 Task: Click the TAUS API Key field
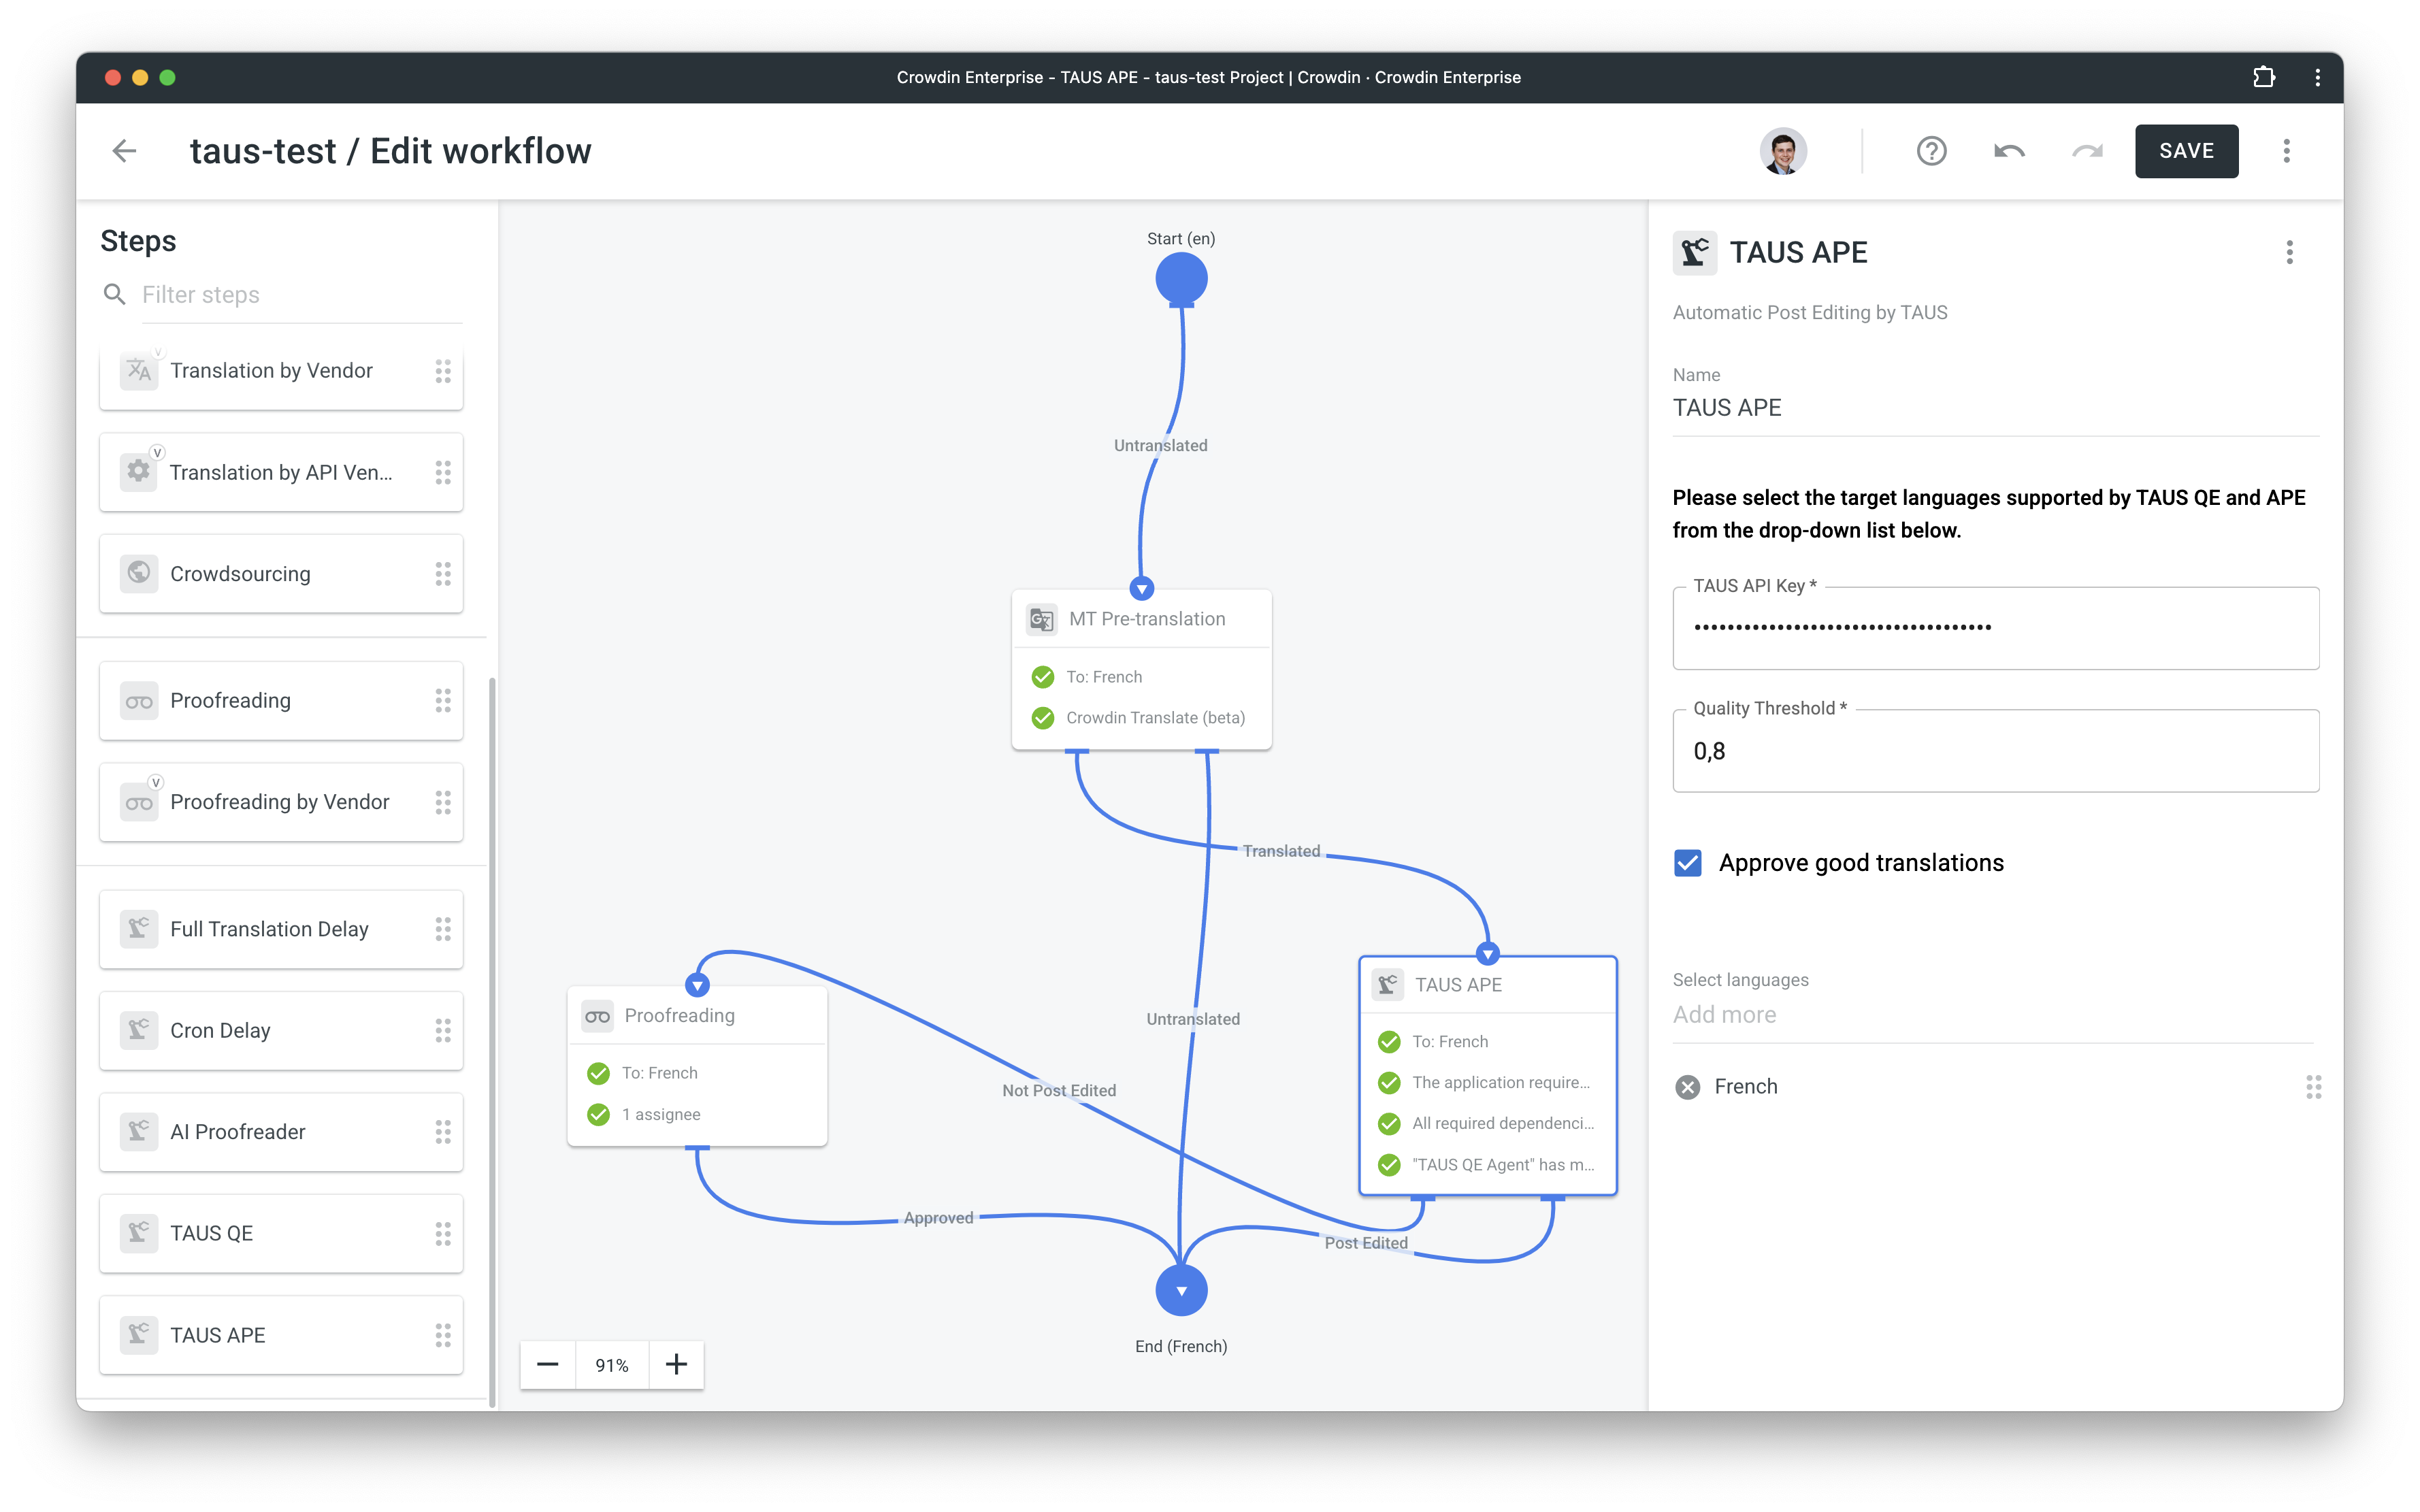tap(1995, 628)
